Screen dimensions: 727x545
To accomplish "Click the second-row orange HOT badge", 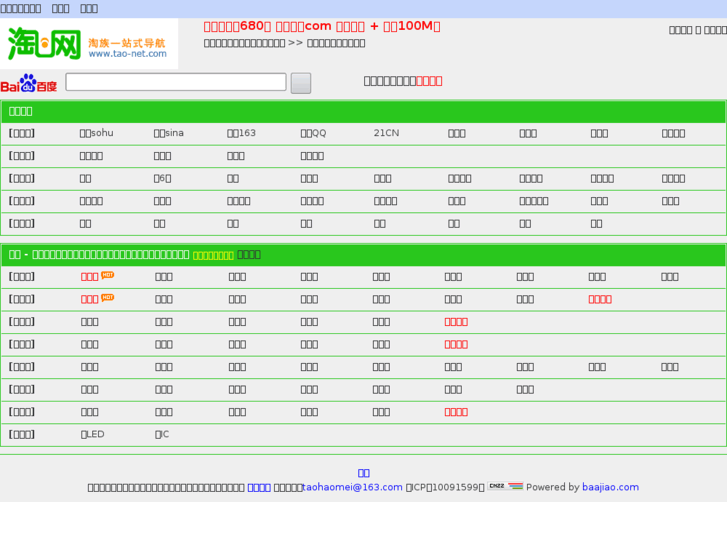I will coord(107,297).
